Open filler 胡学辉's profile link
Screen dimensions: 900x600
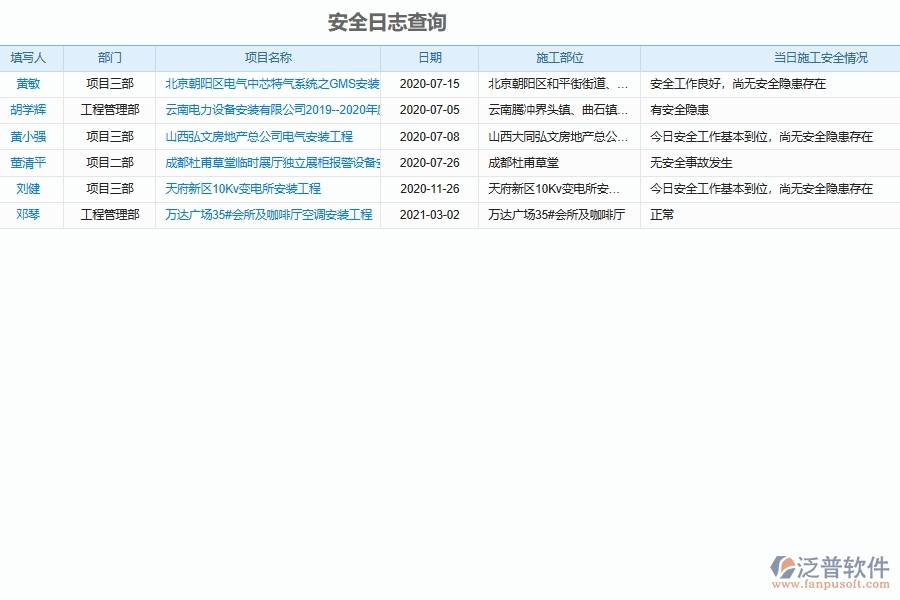[32, 110]
